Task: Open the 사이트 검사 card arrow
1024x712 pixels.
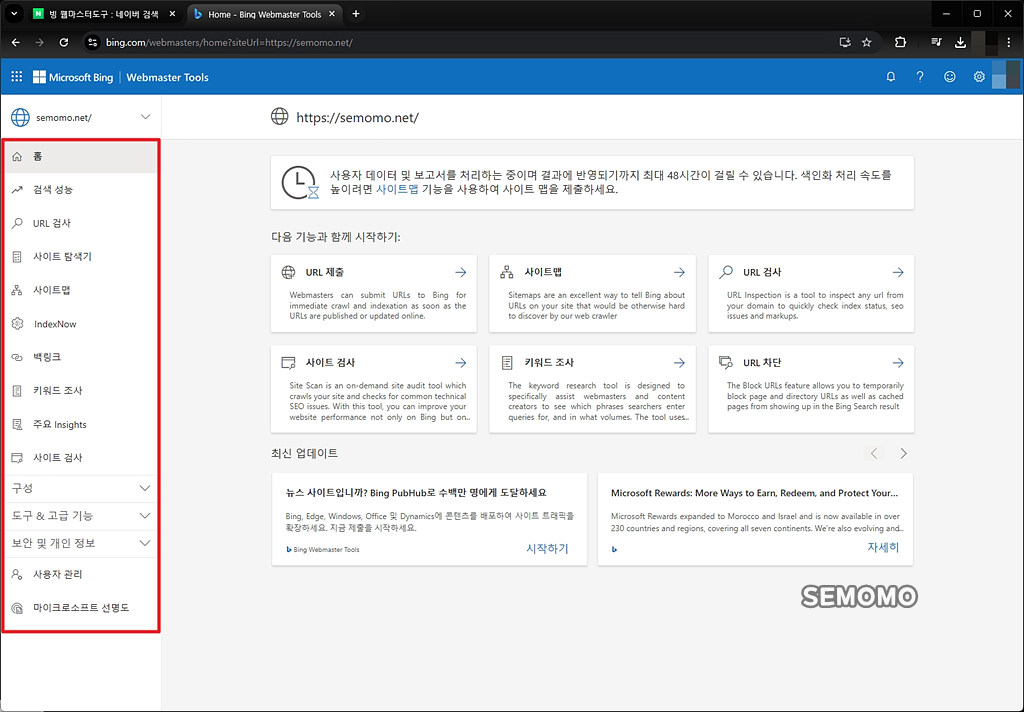Action: [461, 363]
